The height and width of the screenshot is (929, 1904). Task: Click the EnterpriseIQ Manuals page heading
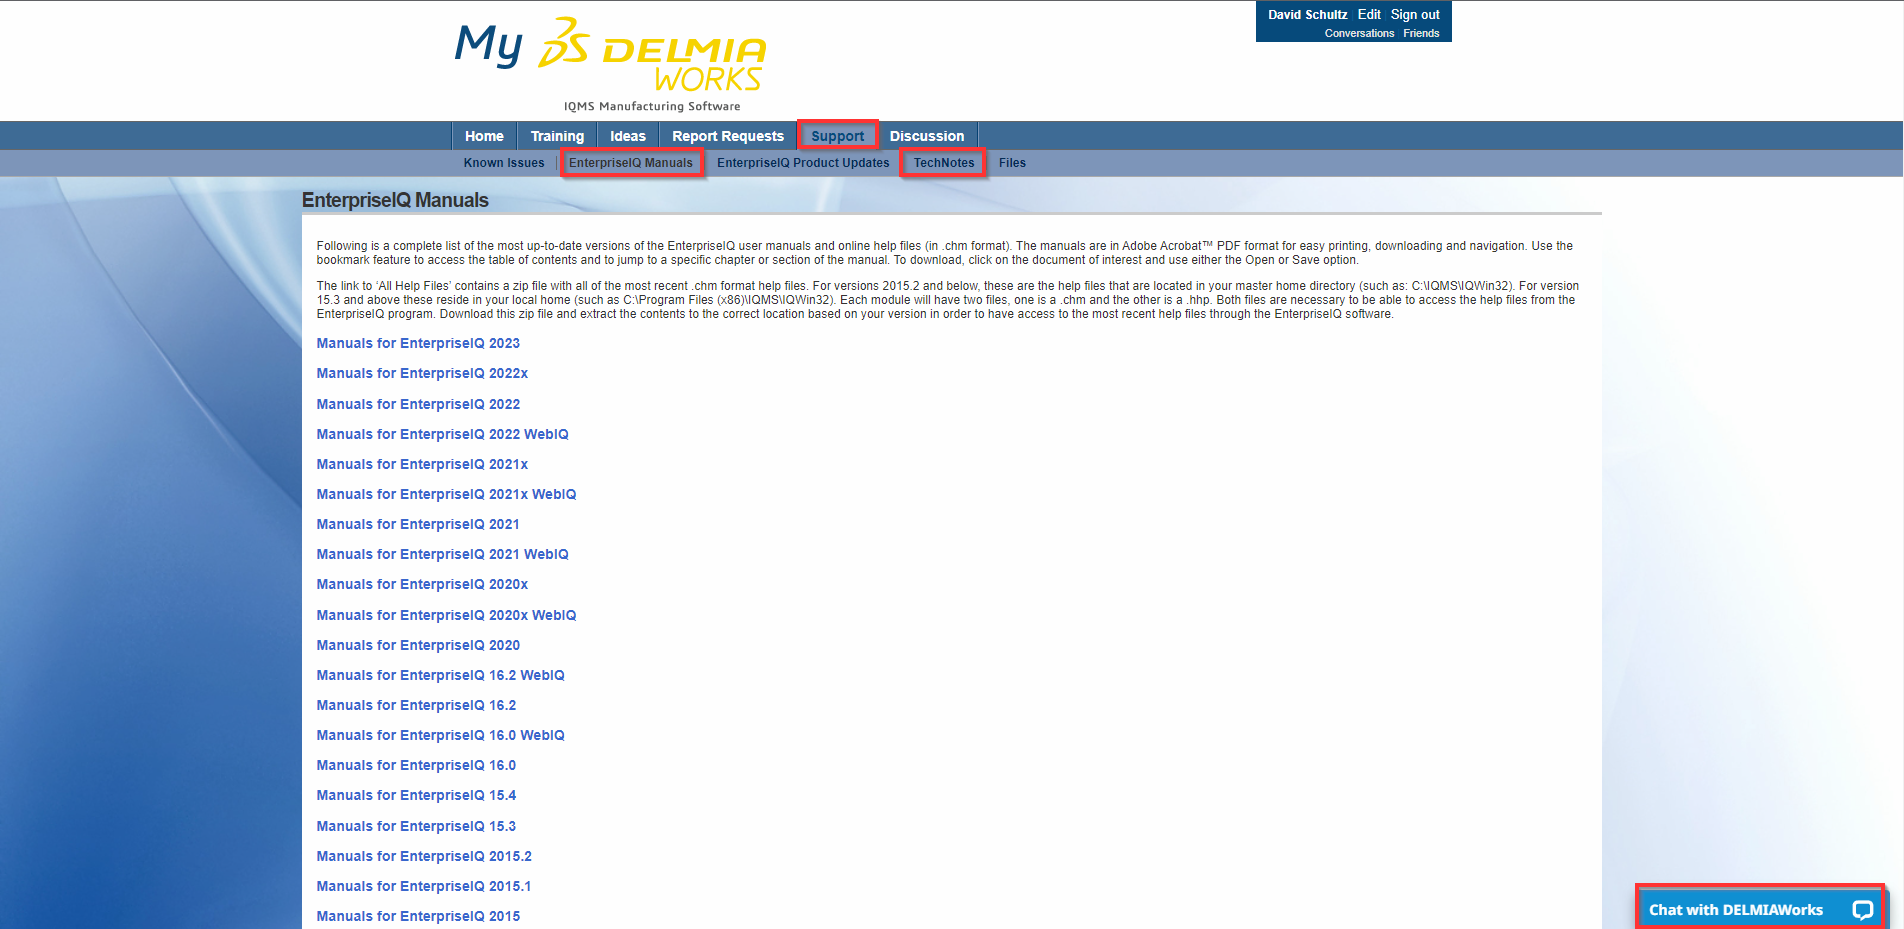[395, 200]
